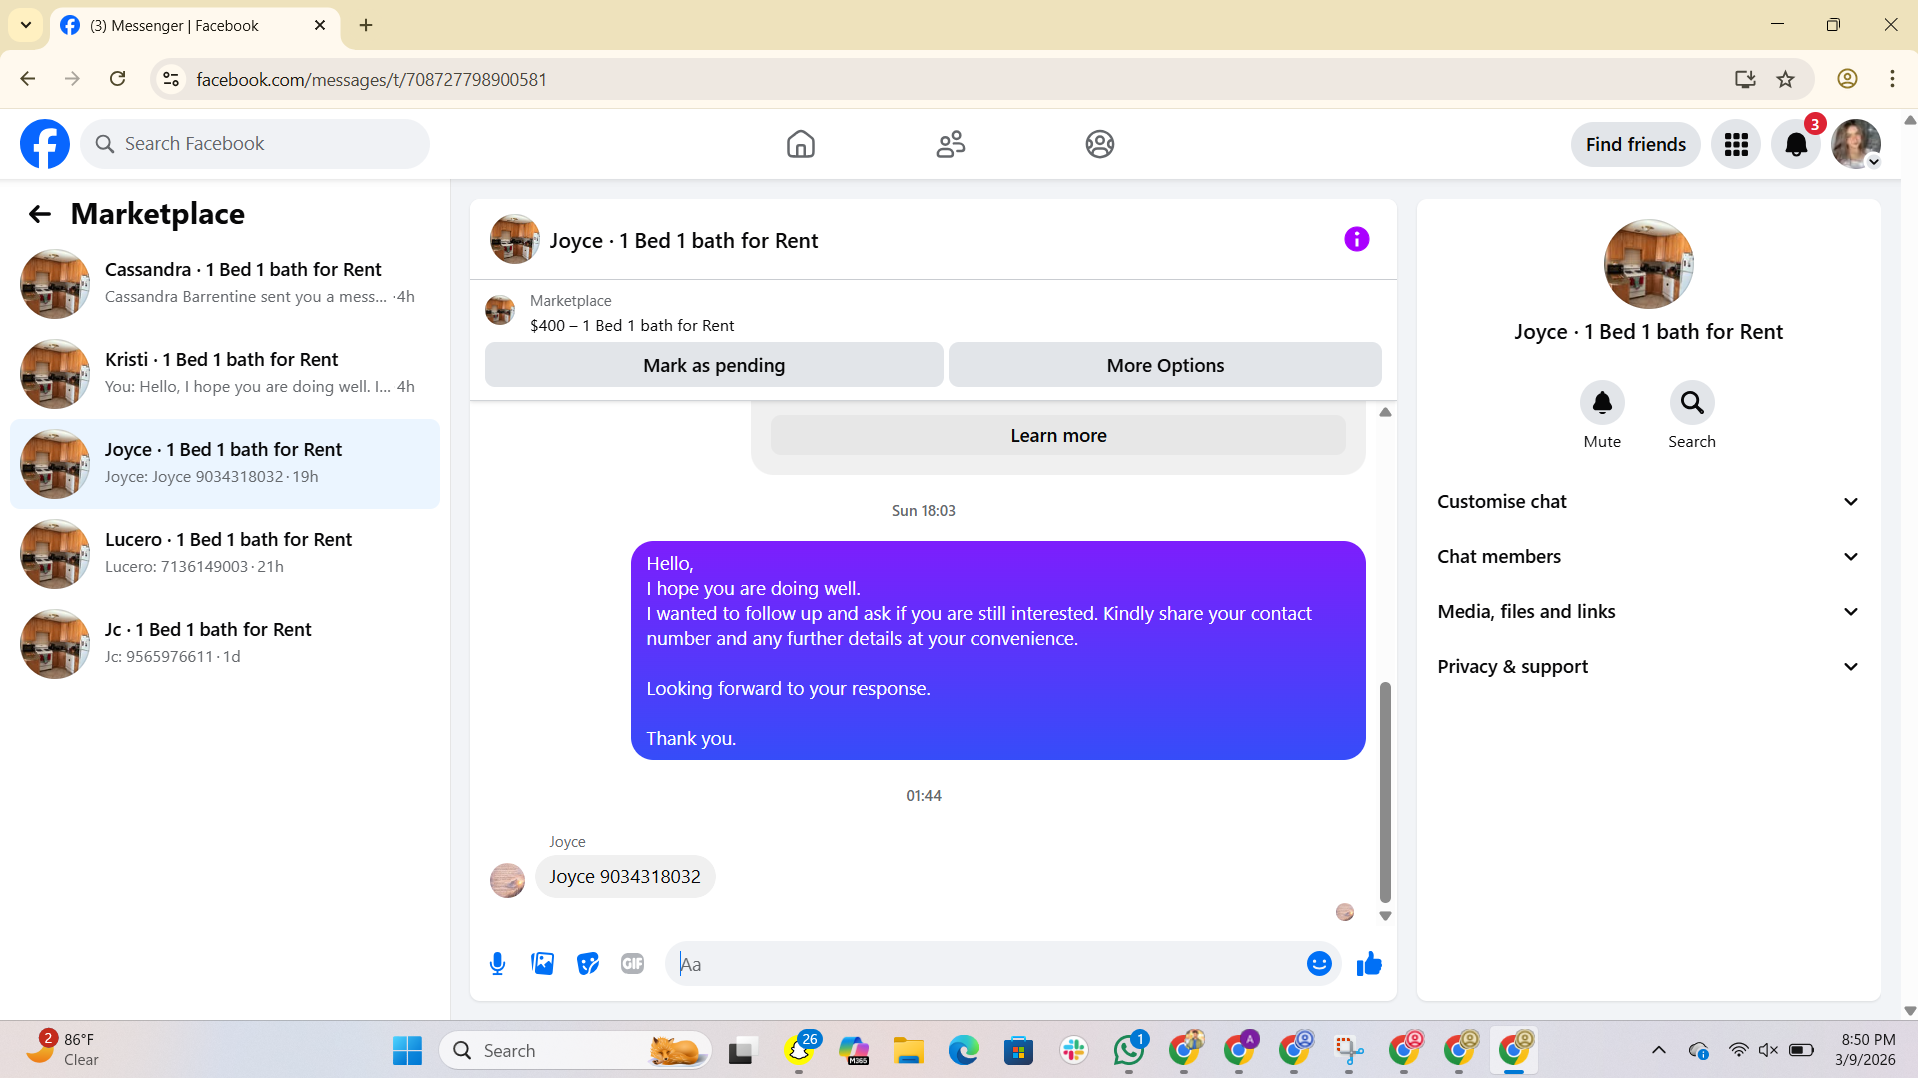Show hidden system tray icons
Viewport: 1918px width, 1078px height.
(x=1658, y=1050)
